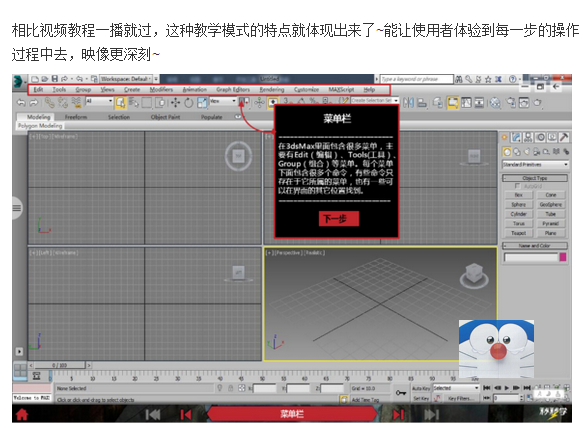Open the Workspace: Default dropdown
This screenshot has height=428, width=584.
click(126, 79)
